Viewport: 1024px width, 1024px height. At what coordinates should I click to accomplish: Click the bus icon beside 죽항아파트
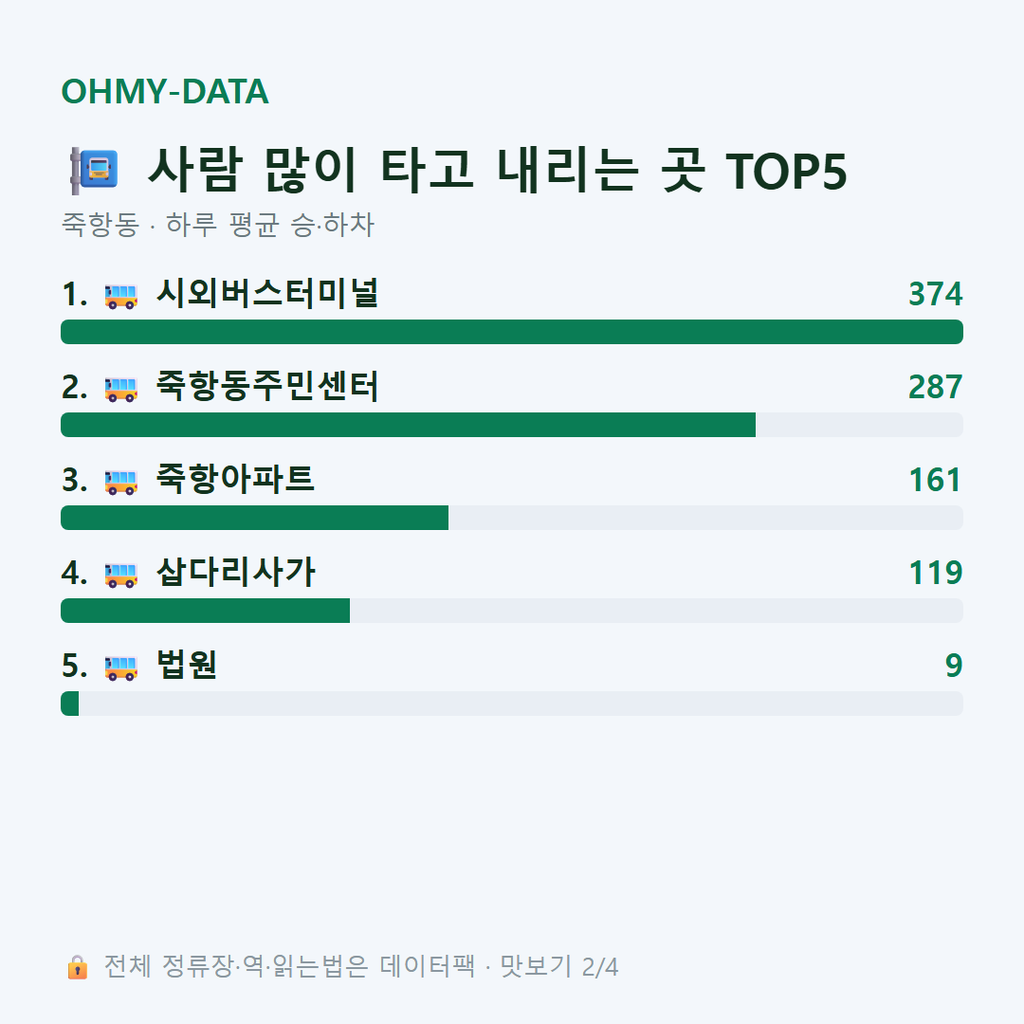coord(121,482)
